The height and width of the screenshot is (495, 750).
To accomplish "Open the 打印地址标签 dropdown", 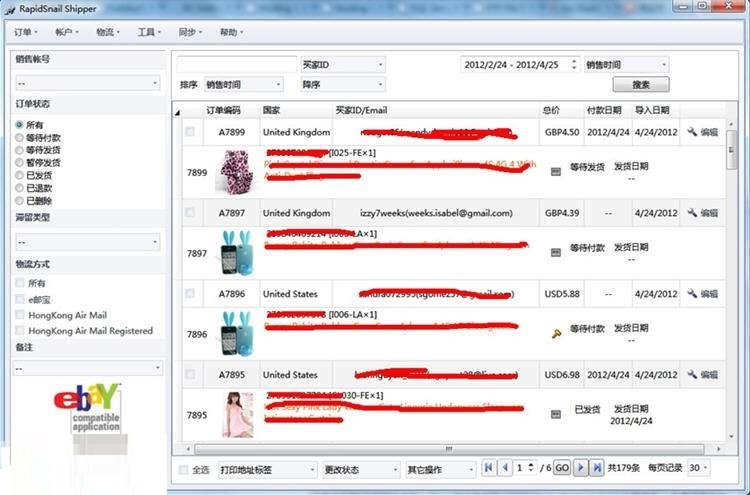I will tap(265, 469).
